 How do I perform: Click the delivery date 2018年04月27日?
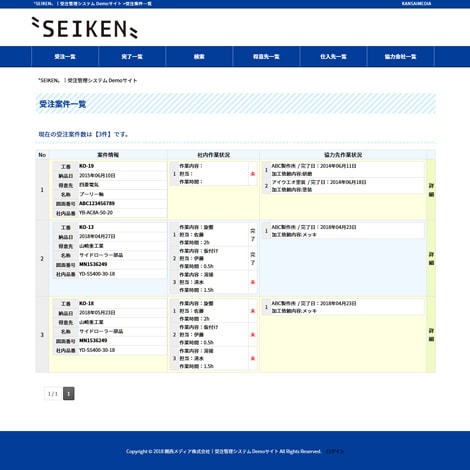coord(97,236)
